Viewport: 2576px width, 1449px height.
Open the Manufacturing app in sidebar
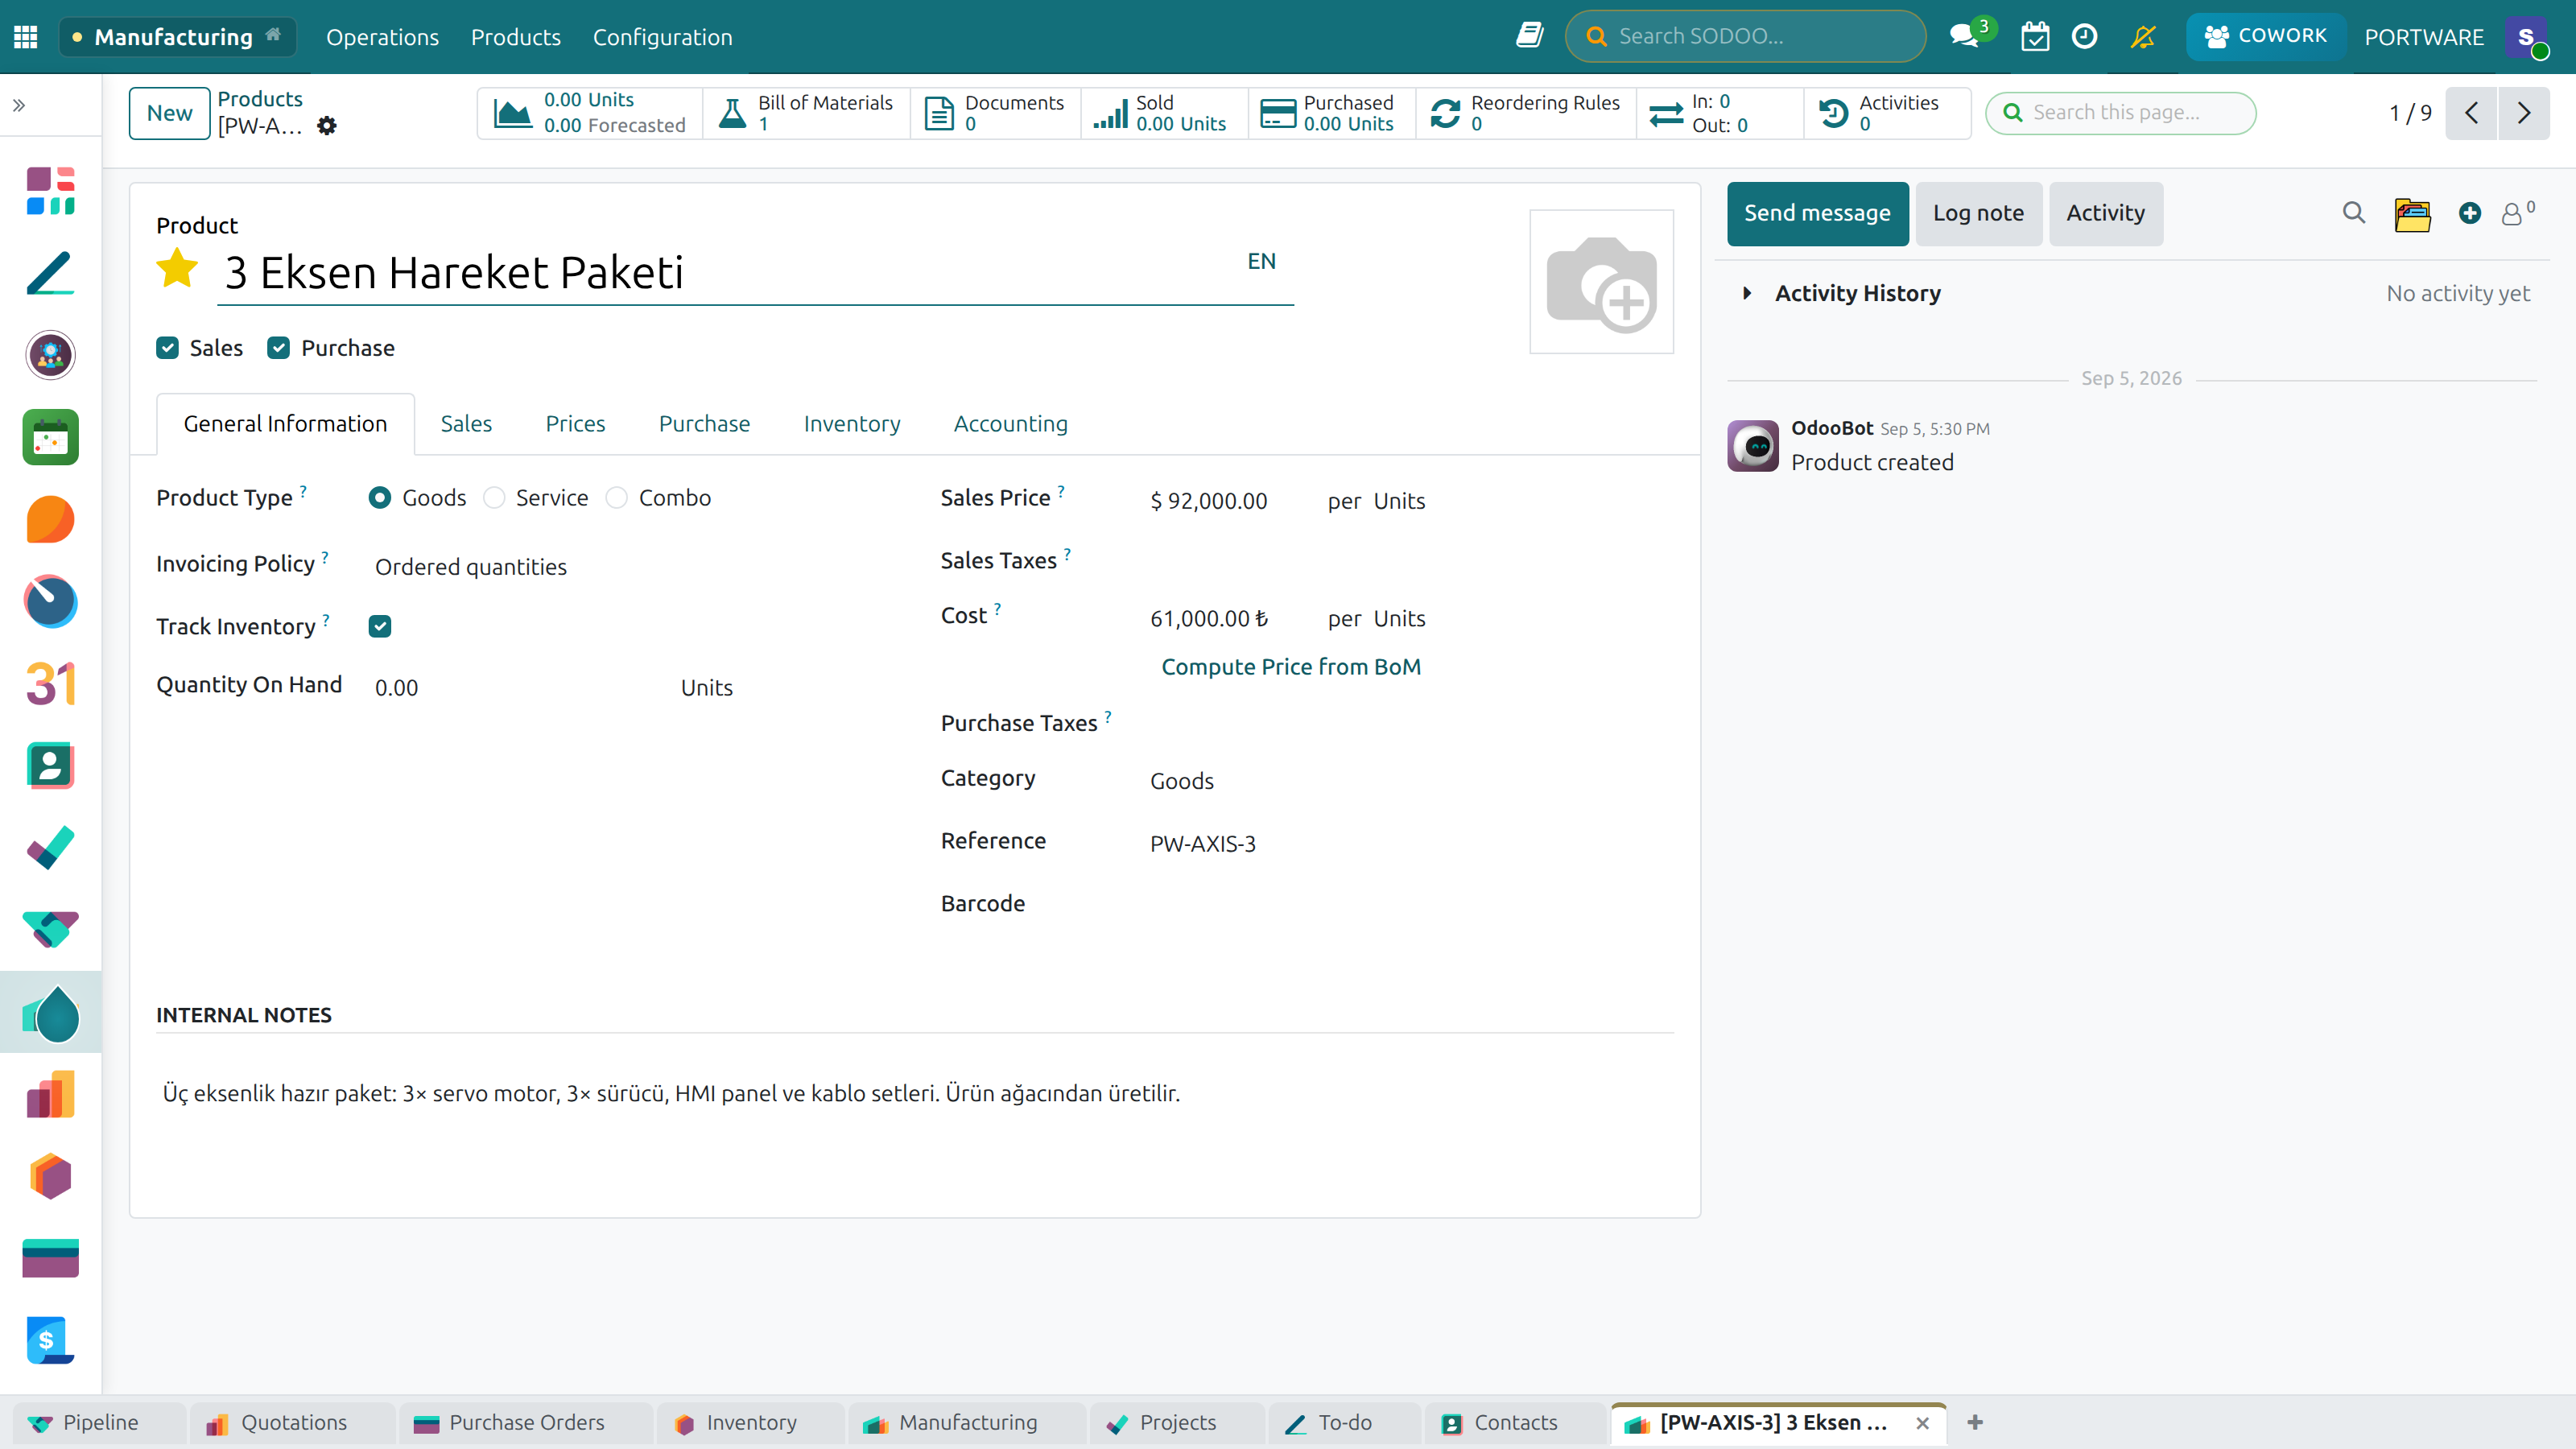(x=50, y=1012)
